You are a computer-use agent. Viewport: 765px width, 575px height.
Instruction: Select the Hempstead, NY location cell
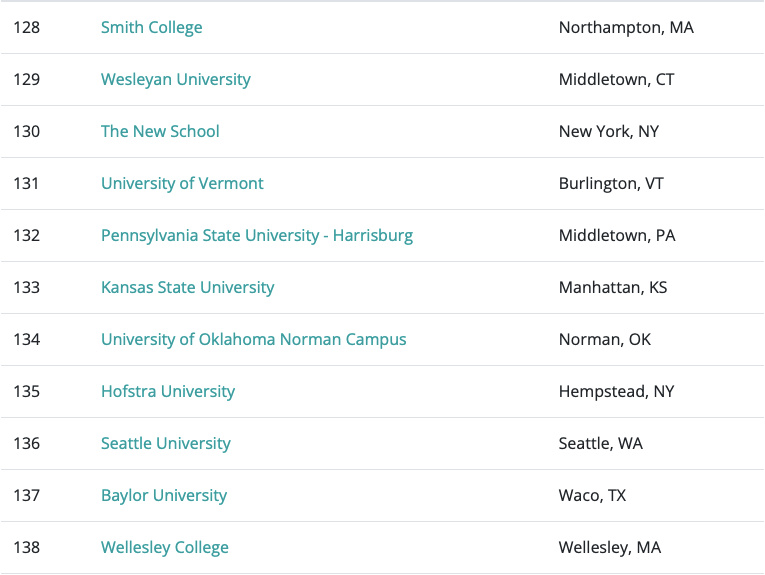[616, 392]
